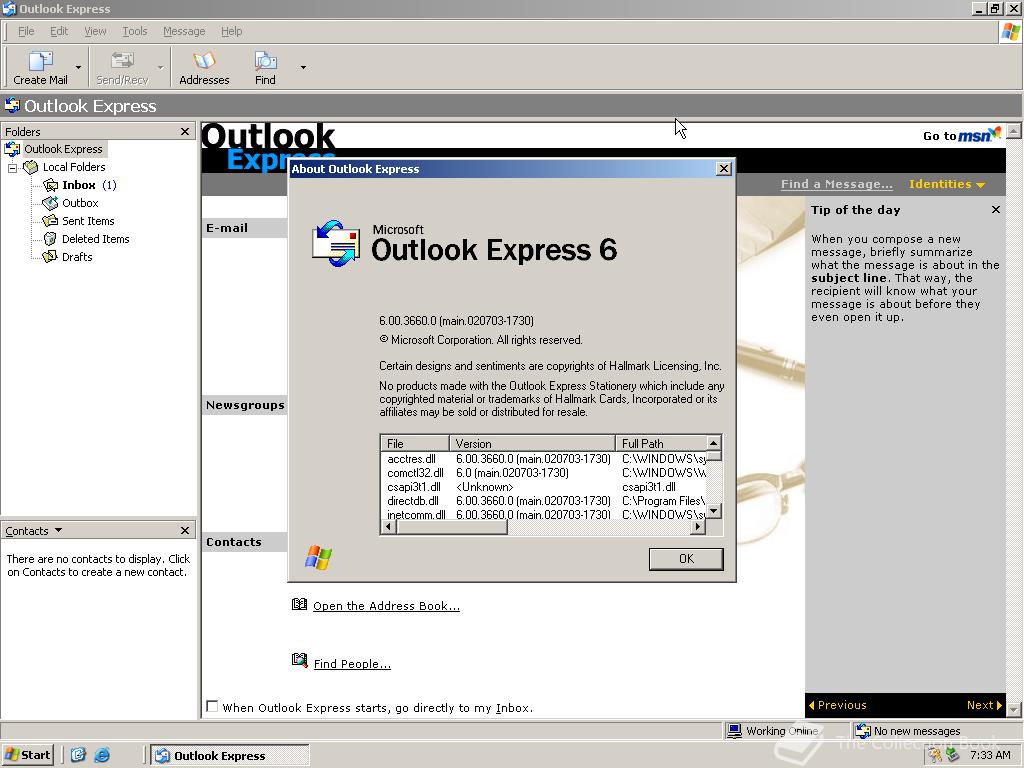Select Outlook Express root in folder tree
The width and height of the screenshot is (1024, 768).
pyautogui.click(x=63, y=149)
